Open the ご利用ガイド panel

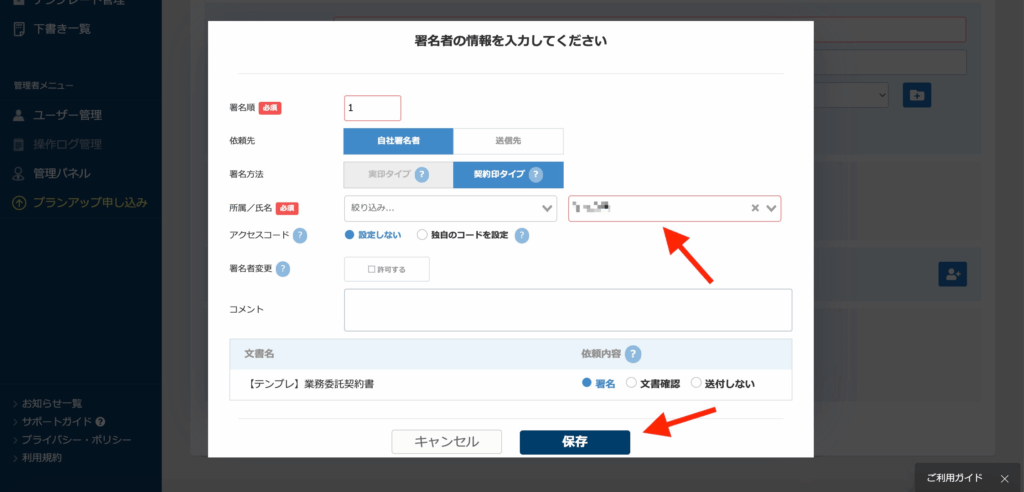coord(954,478)
